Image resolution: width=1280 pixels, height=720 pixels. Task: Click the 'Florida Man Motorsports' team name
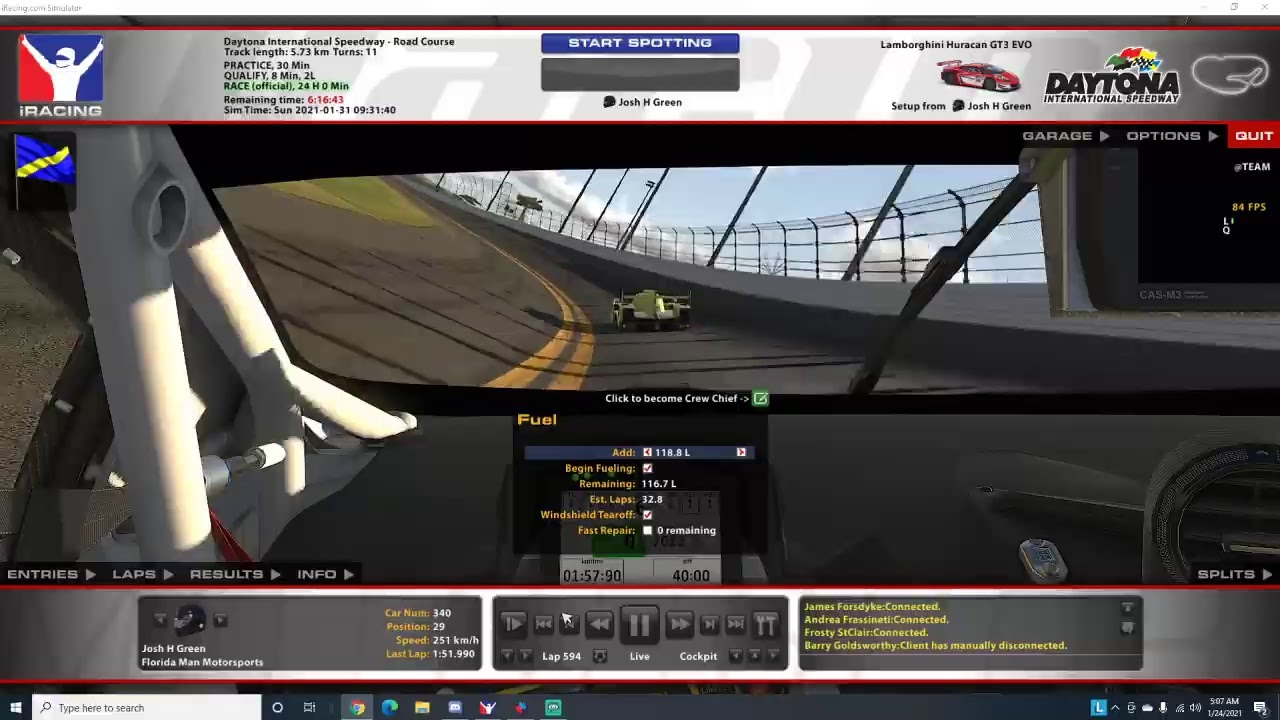pos(202,662)
